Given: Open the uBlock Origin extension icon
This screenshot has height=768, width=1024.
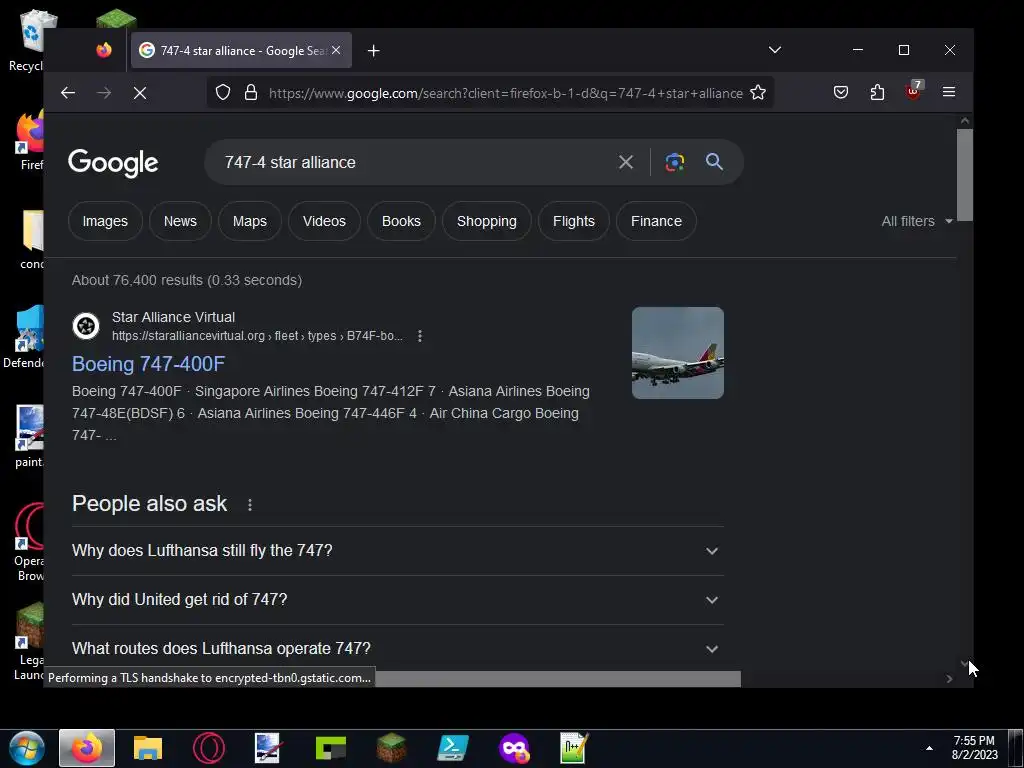Looking at the screenshot, I should pyautogui.click(x=913, y=91).
